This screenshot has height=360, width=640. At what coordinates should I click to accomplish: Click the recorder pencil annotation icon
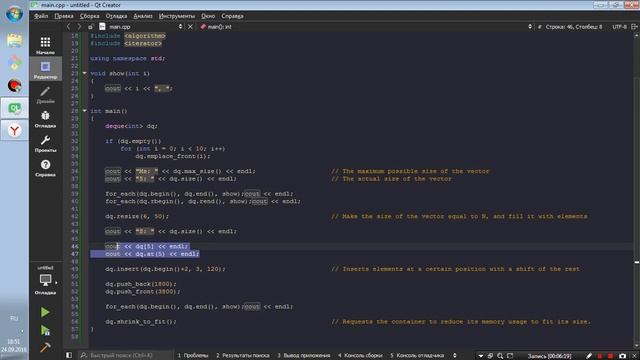point(589,356)
